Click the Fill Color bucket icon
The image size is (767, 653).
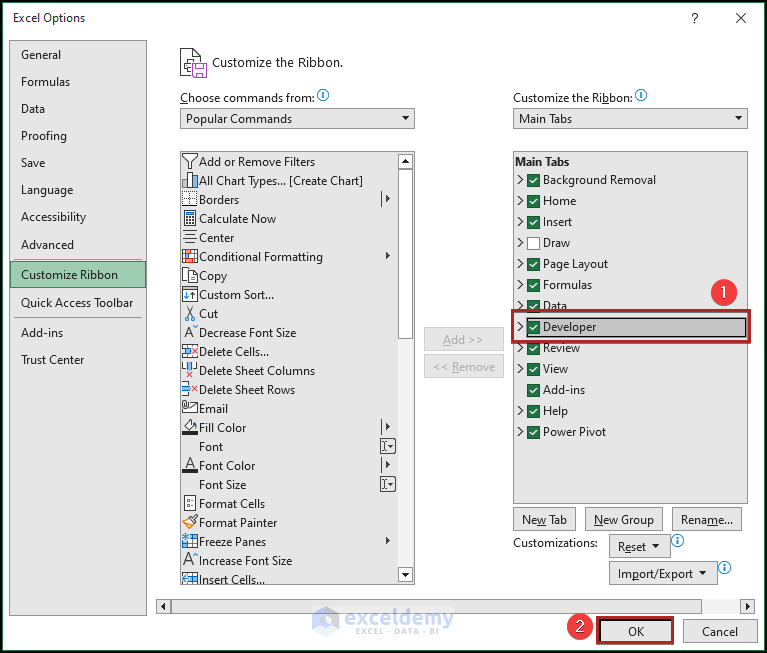click(190, 427)
